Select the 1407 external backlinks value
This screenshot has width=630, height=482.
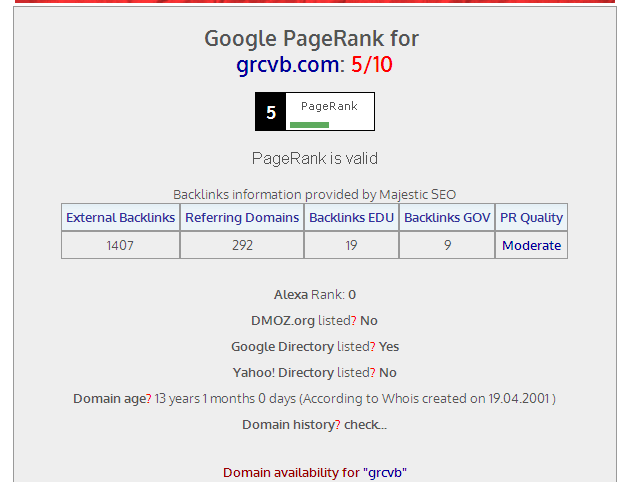click(x=120, y=245)
